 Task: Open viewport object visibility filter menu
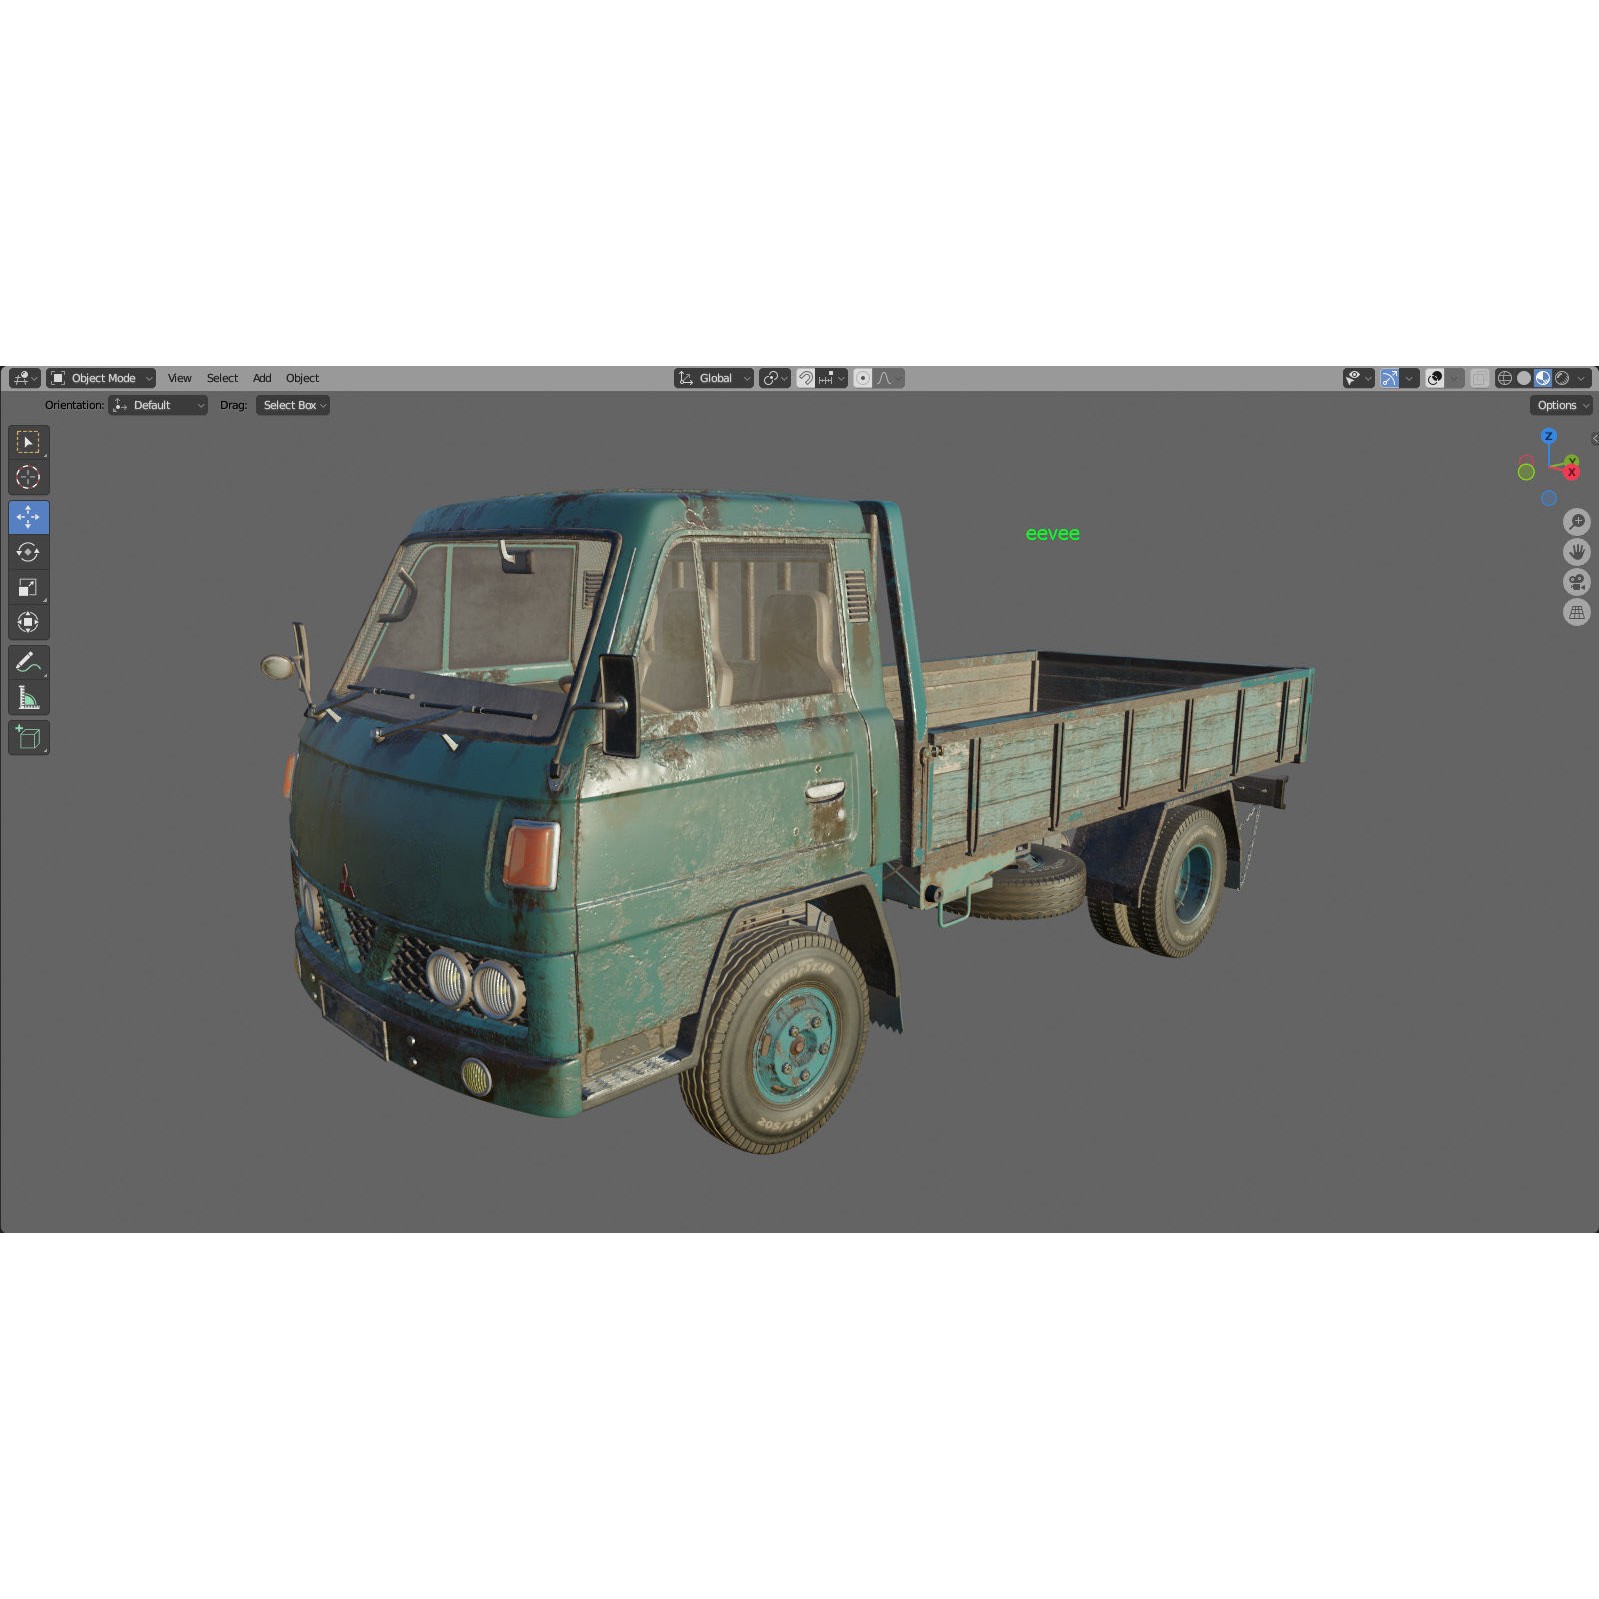coord(1358,378)
